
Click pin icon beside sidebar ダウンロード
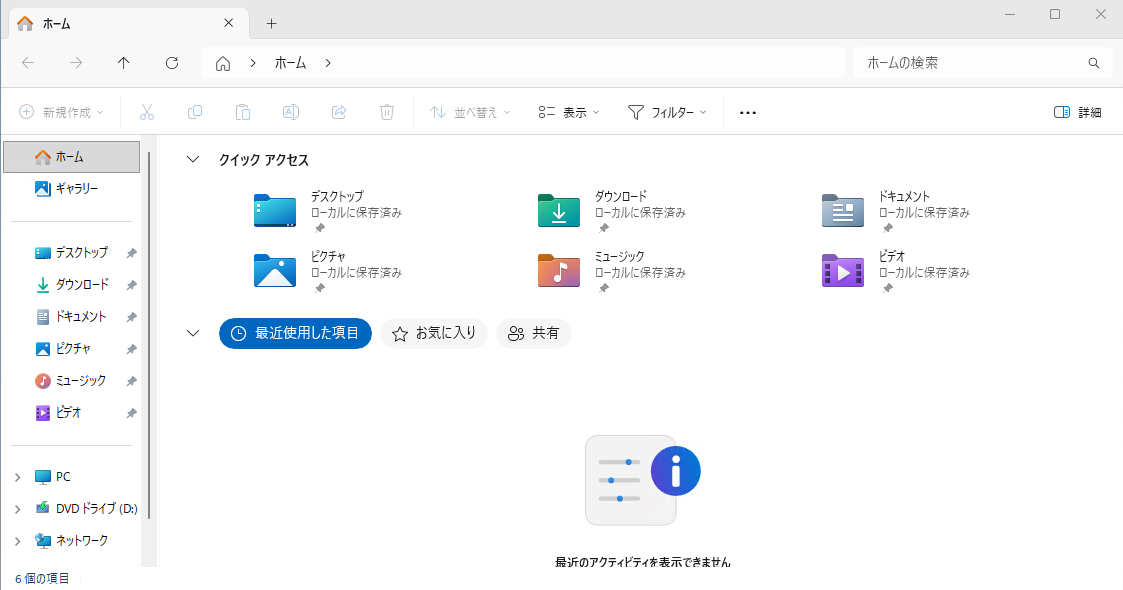132,285
